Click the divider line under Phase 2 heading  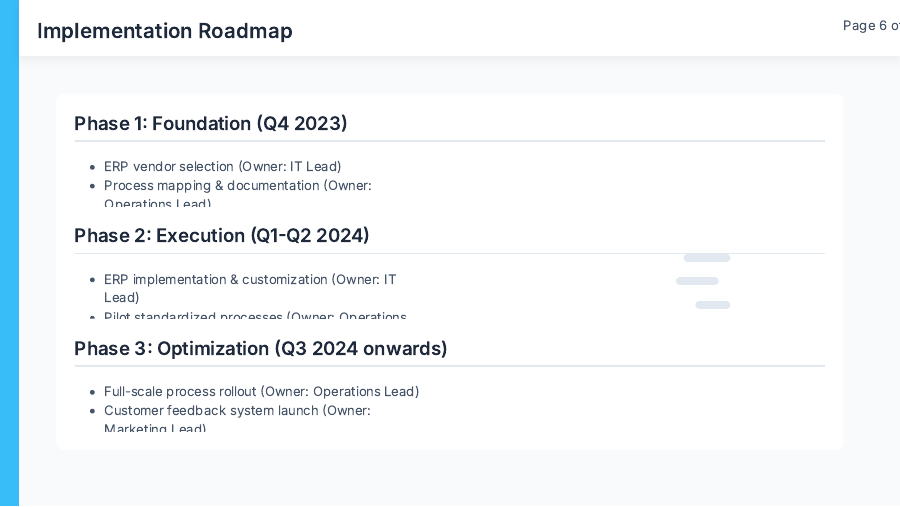coord(449,253)
